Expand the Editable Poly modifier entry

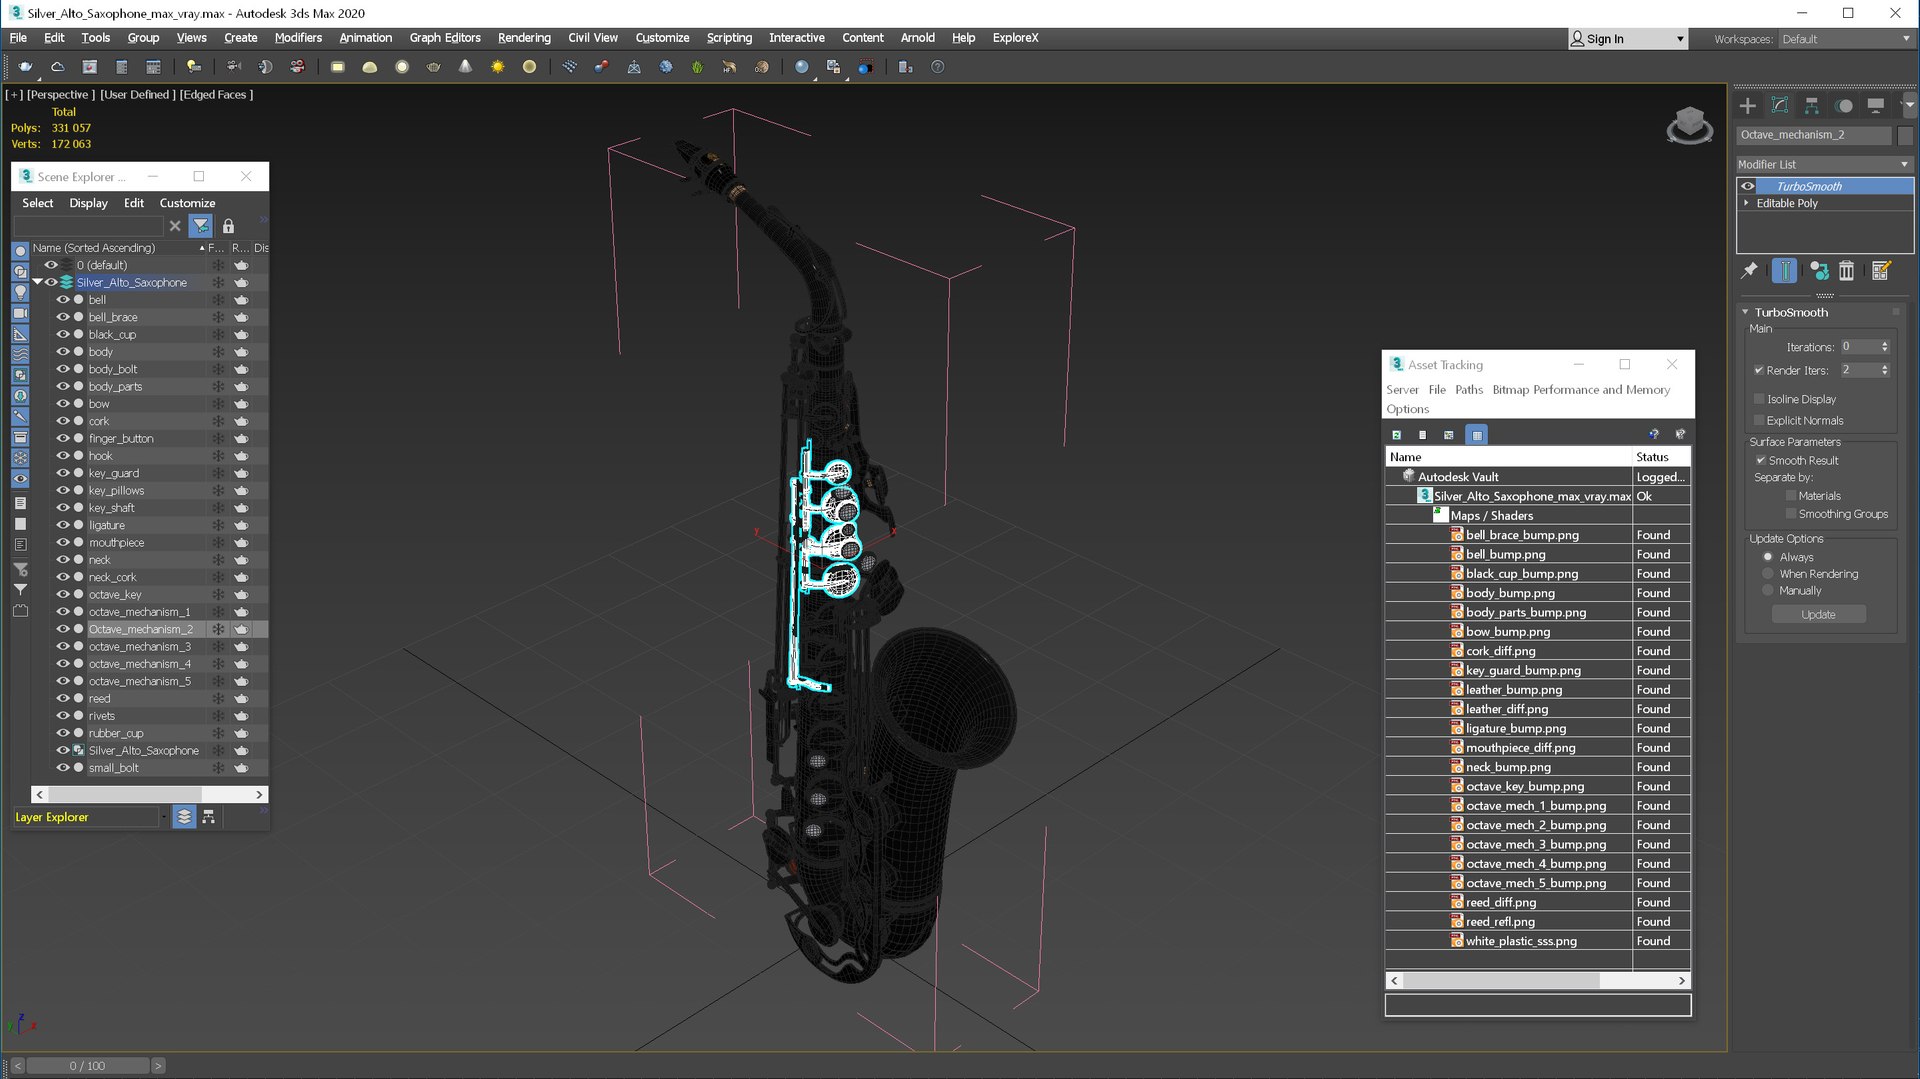(x=1747, y=203)
